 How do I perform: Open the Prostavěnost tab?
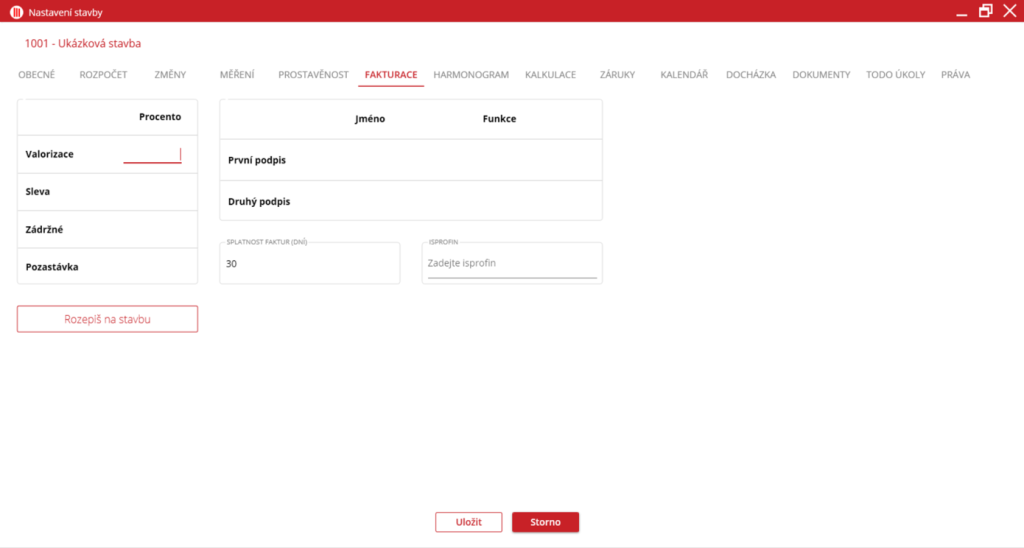[x=313, y=75]
